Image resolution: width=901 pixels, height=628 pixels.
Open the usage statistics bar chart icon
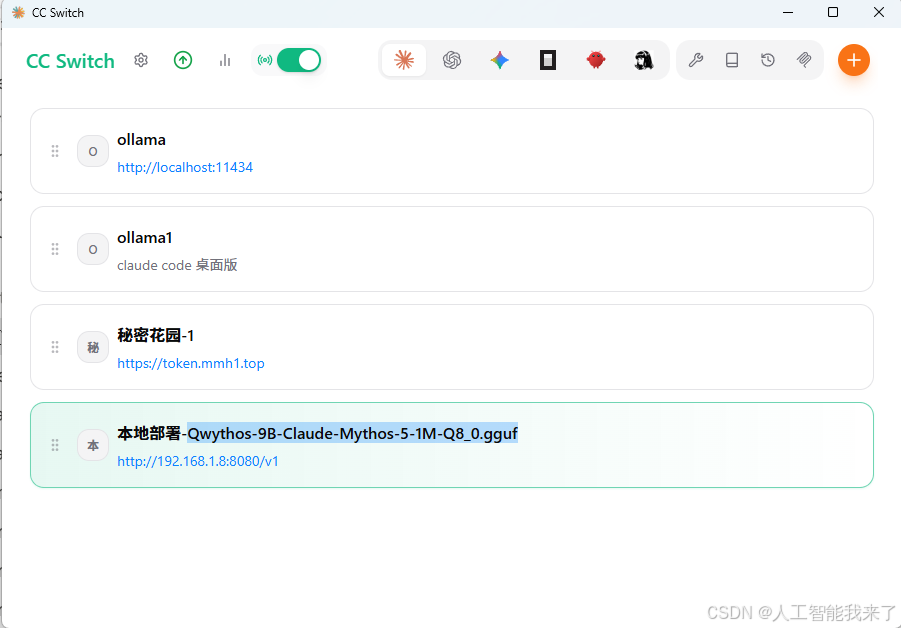pyautogui.click(x=225, y=60)
